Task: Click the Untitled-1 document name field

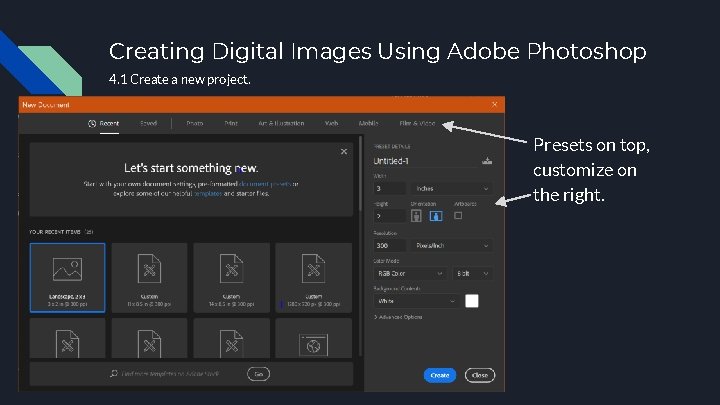Action: [425, 161]
